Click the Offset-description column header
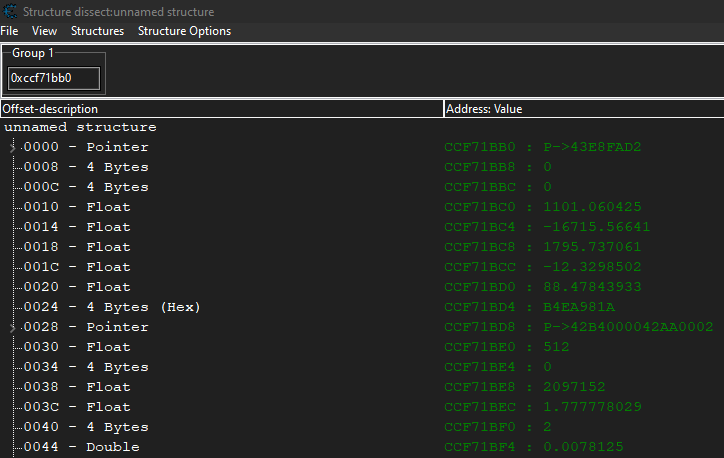The height and width of the screenshot is (458, 724). click(220, 109)
